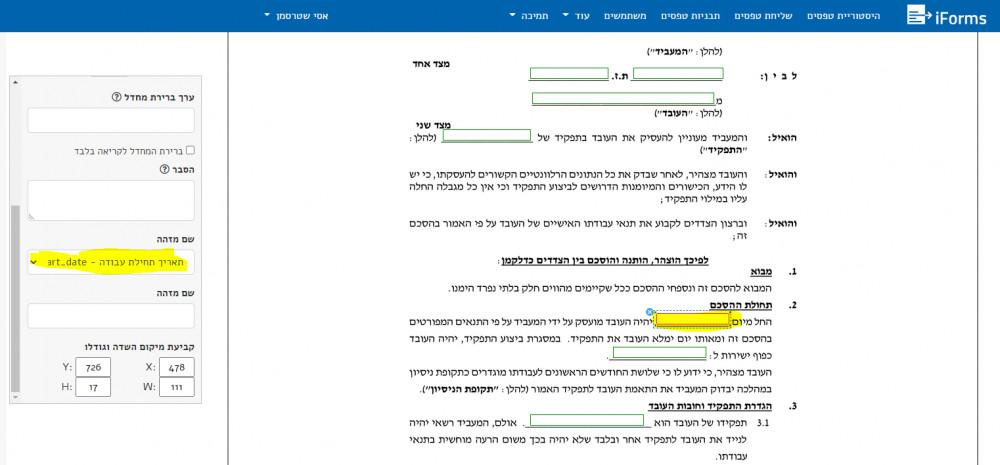Click the iForms logo
The width and height of the screenshot is (1000, 465).
click(946, 15)
